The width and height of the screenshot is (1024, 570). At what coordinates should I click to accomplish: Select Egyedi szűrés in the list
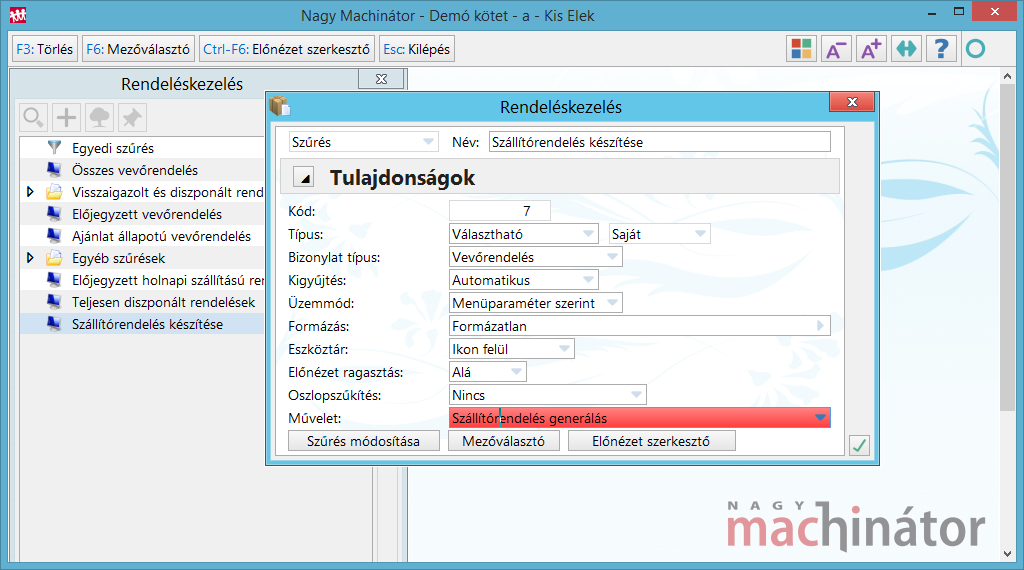pos(142,148)
